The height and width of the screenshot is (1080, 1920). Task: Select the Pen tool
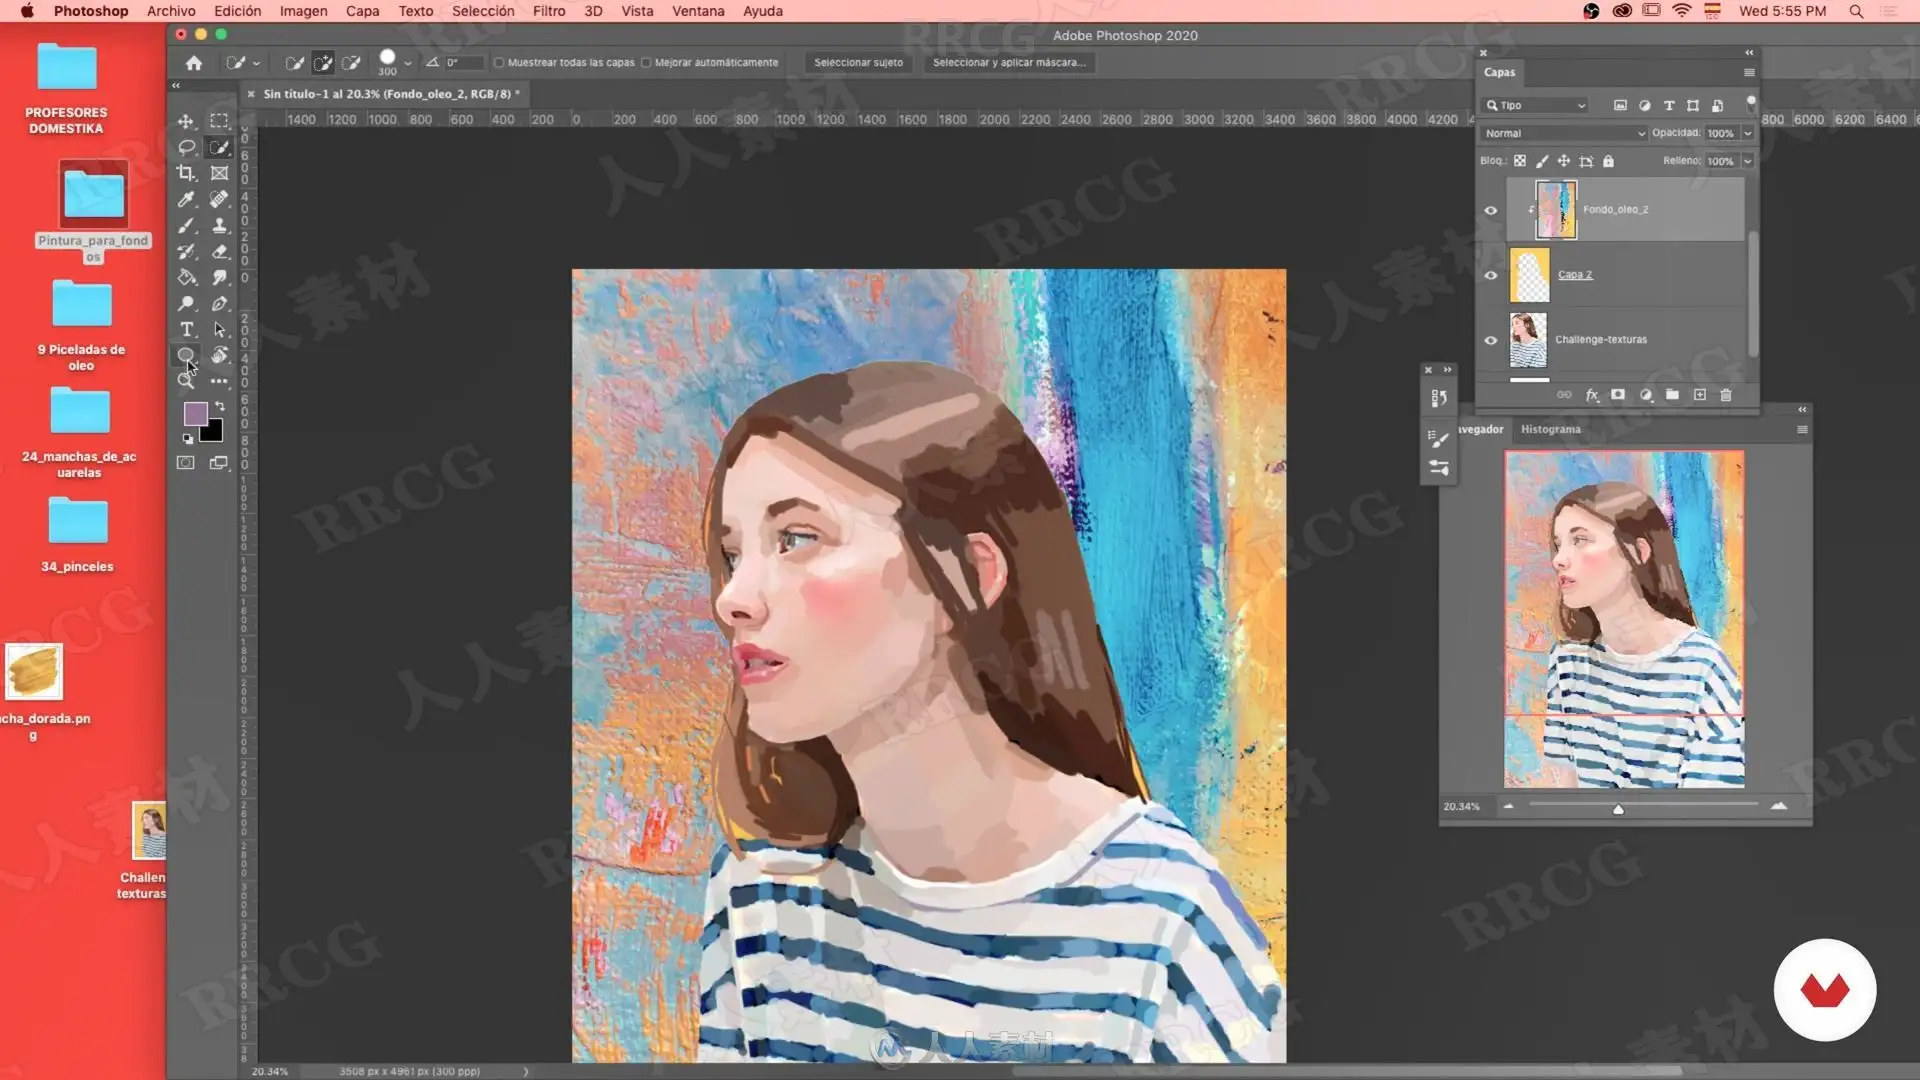click(220, 304)
